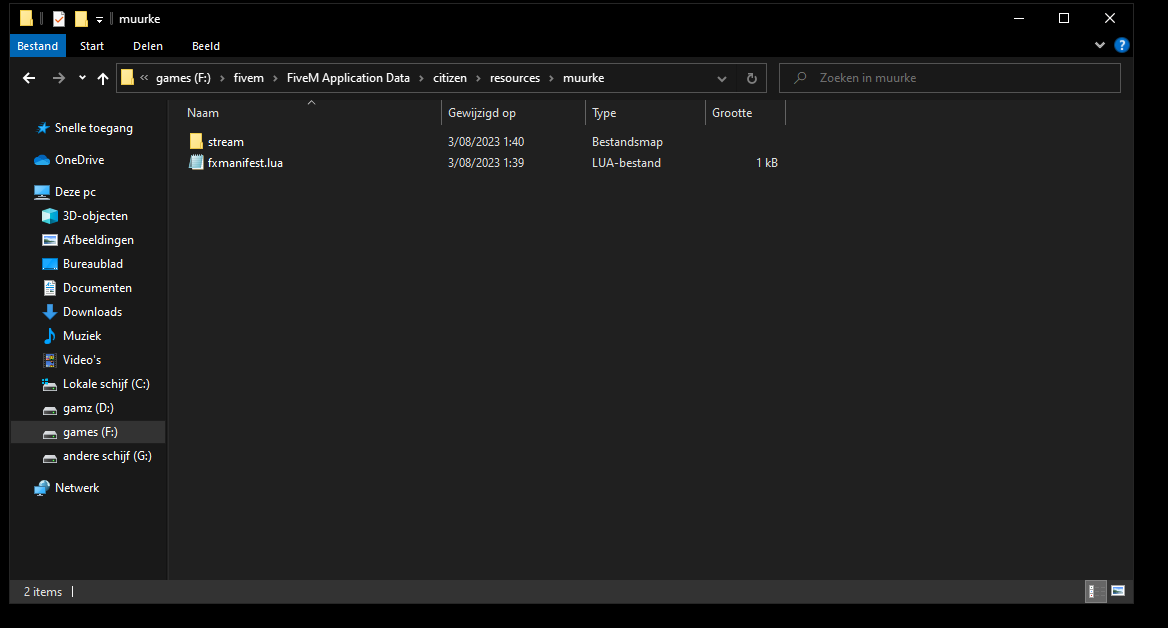Refresh the muurke folder view
The image size is (1168, 628).
click(752, 78)
